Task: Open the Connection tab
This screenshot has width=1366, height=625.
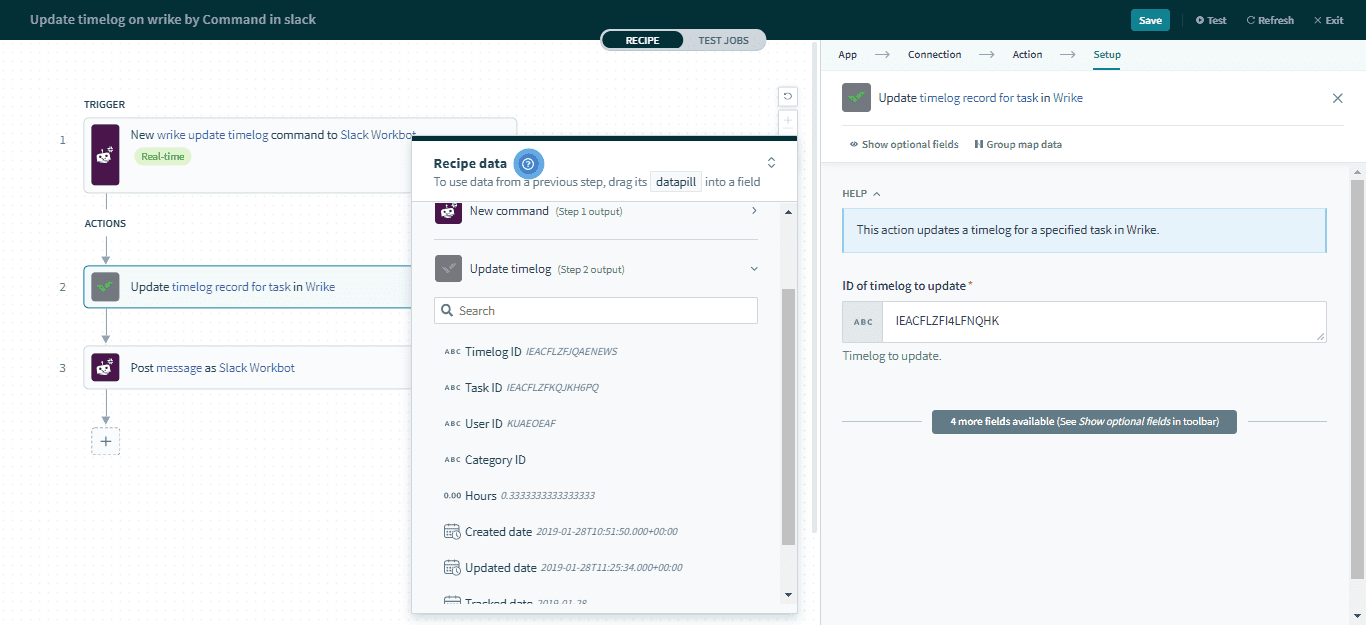Action: click(934, 55)
